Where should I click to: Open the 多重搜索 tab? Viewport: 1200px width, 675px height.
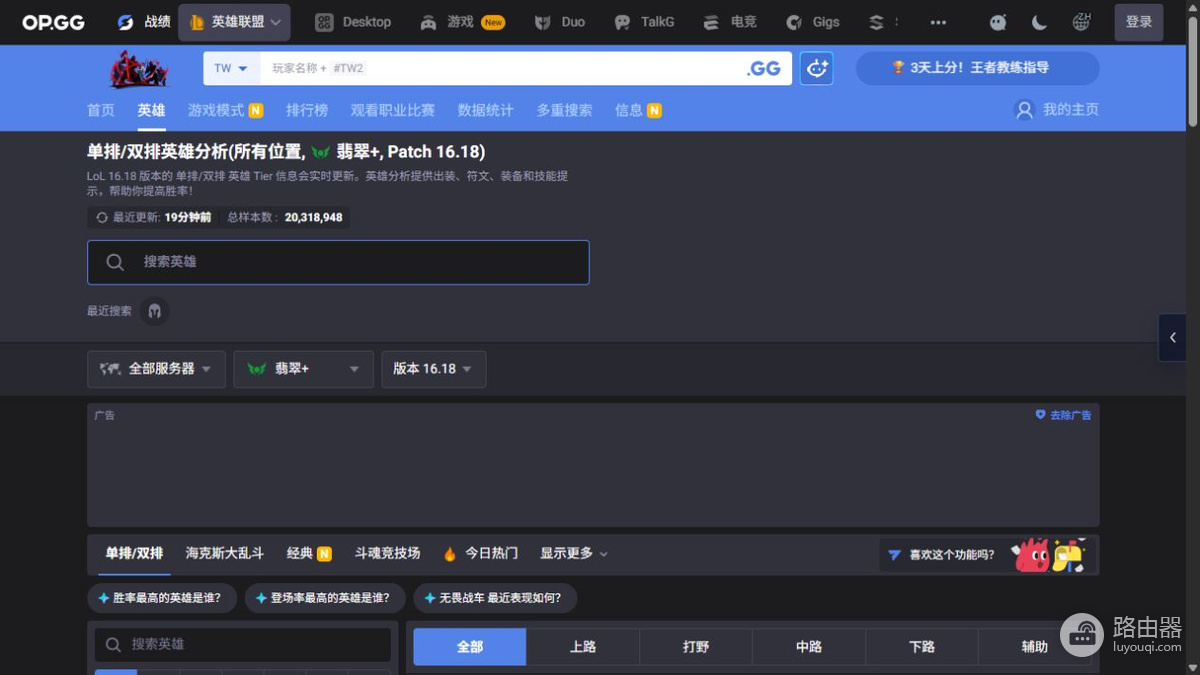564,110
